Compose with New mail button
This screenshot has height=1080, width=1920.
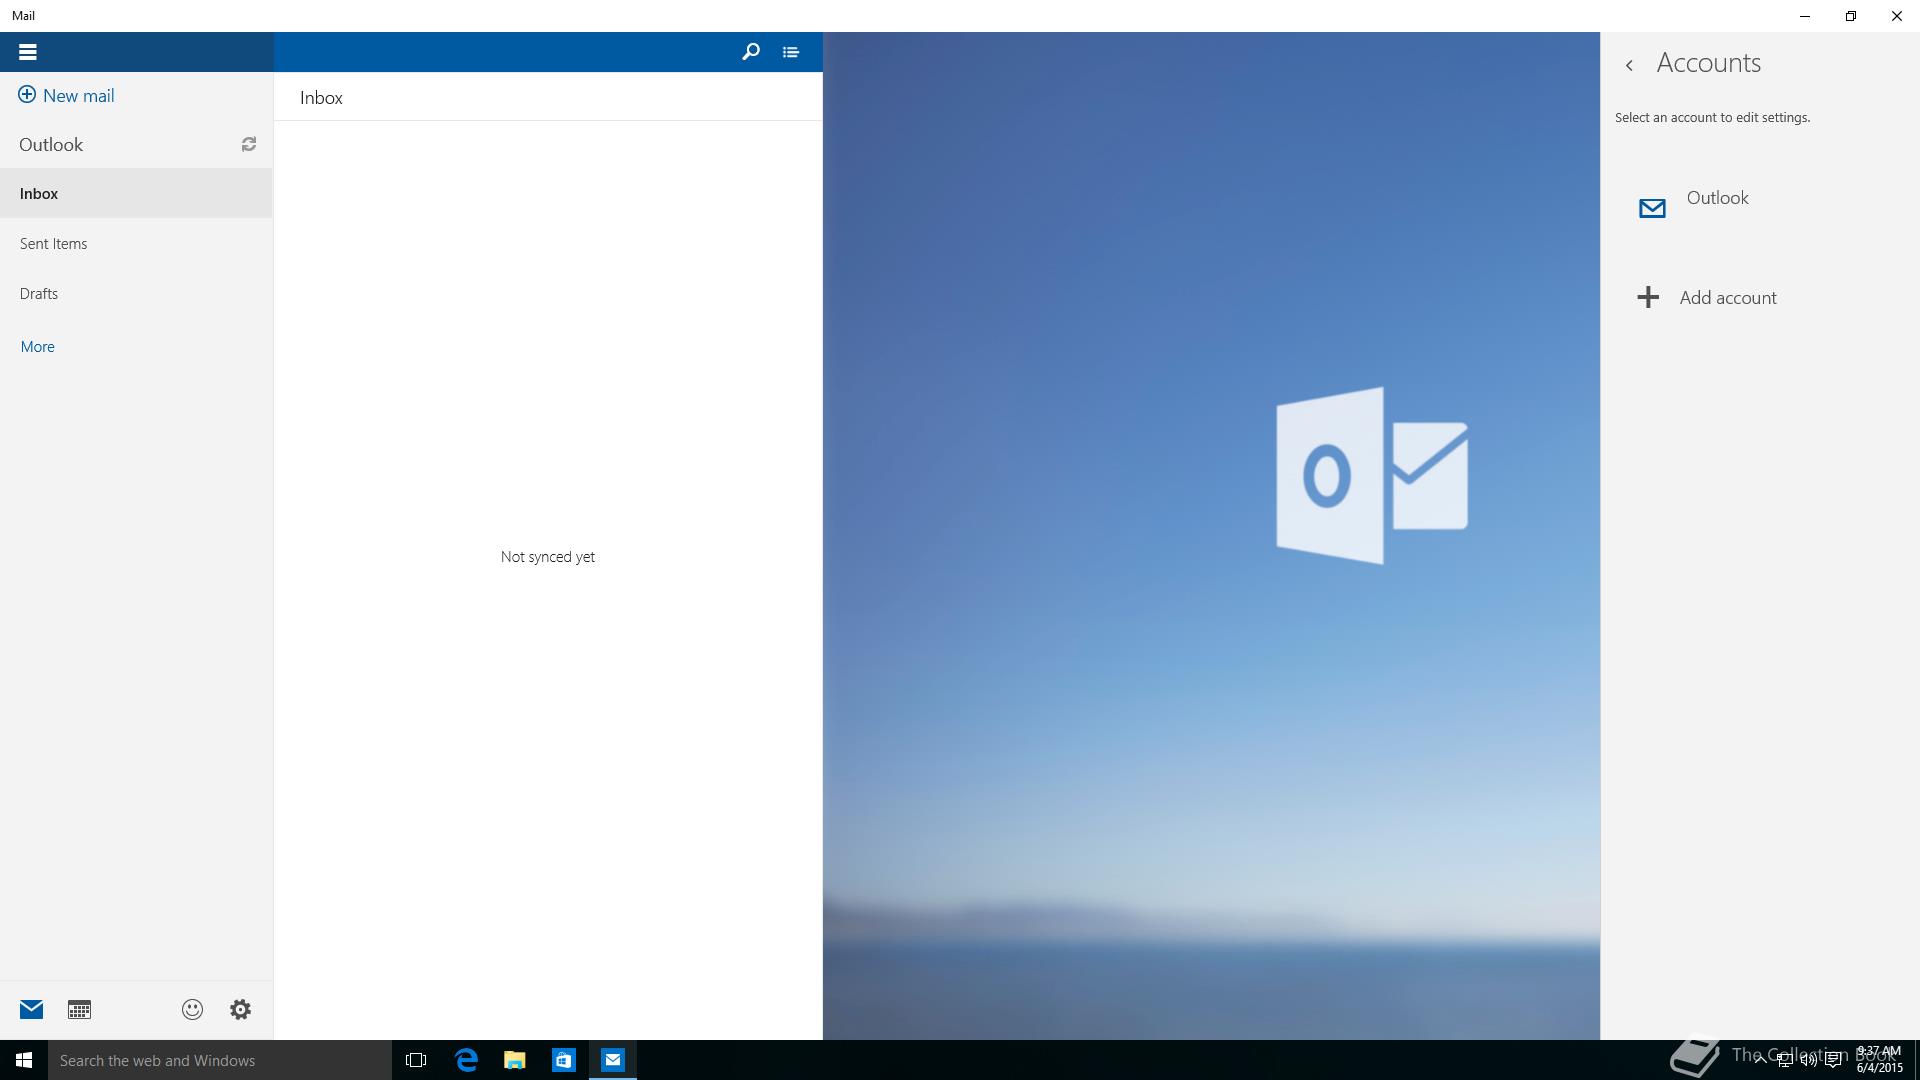pyautogui.click(x=66, y=96)
